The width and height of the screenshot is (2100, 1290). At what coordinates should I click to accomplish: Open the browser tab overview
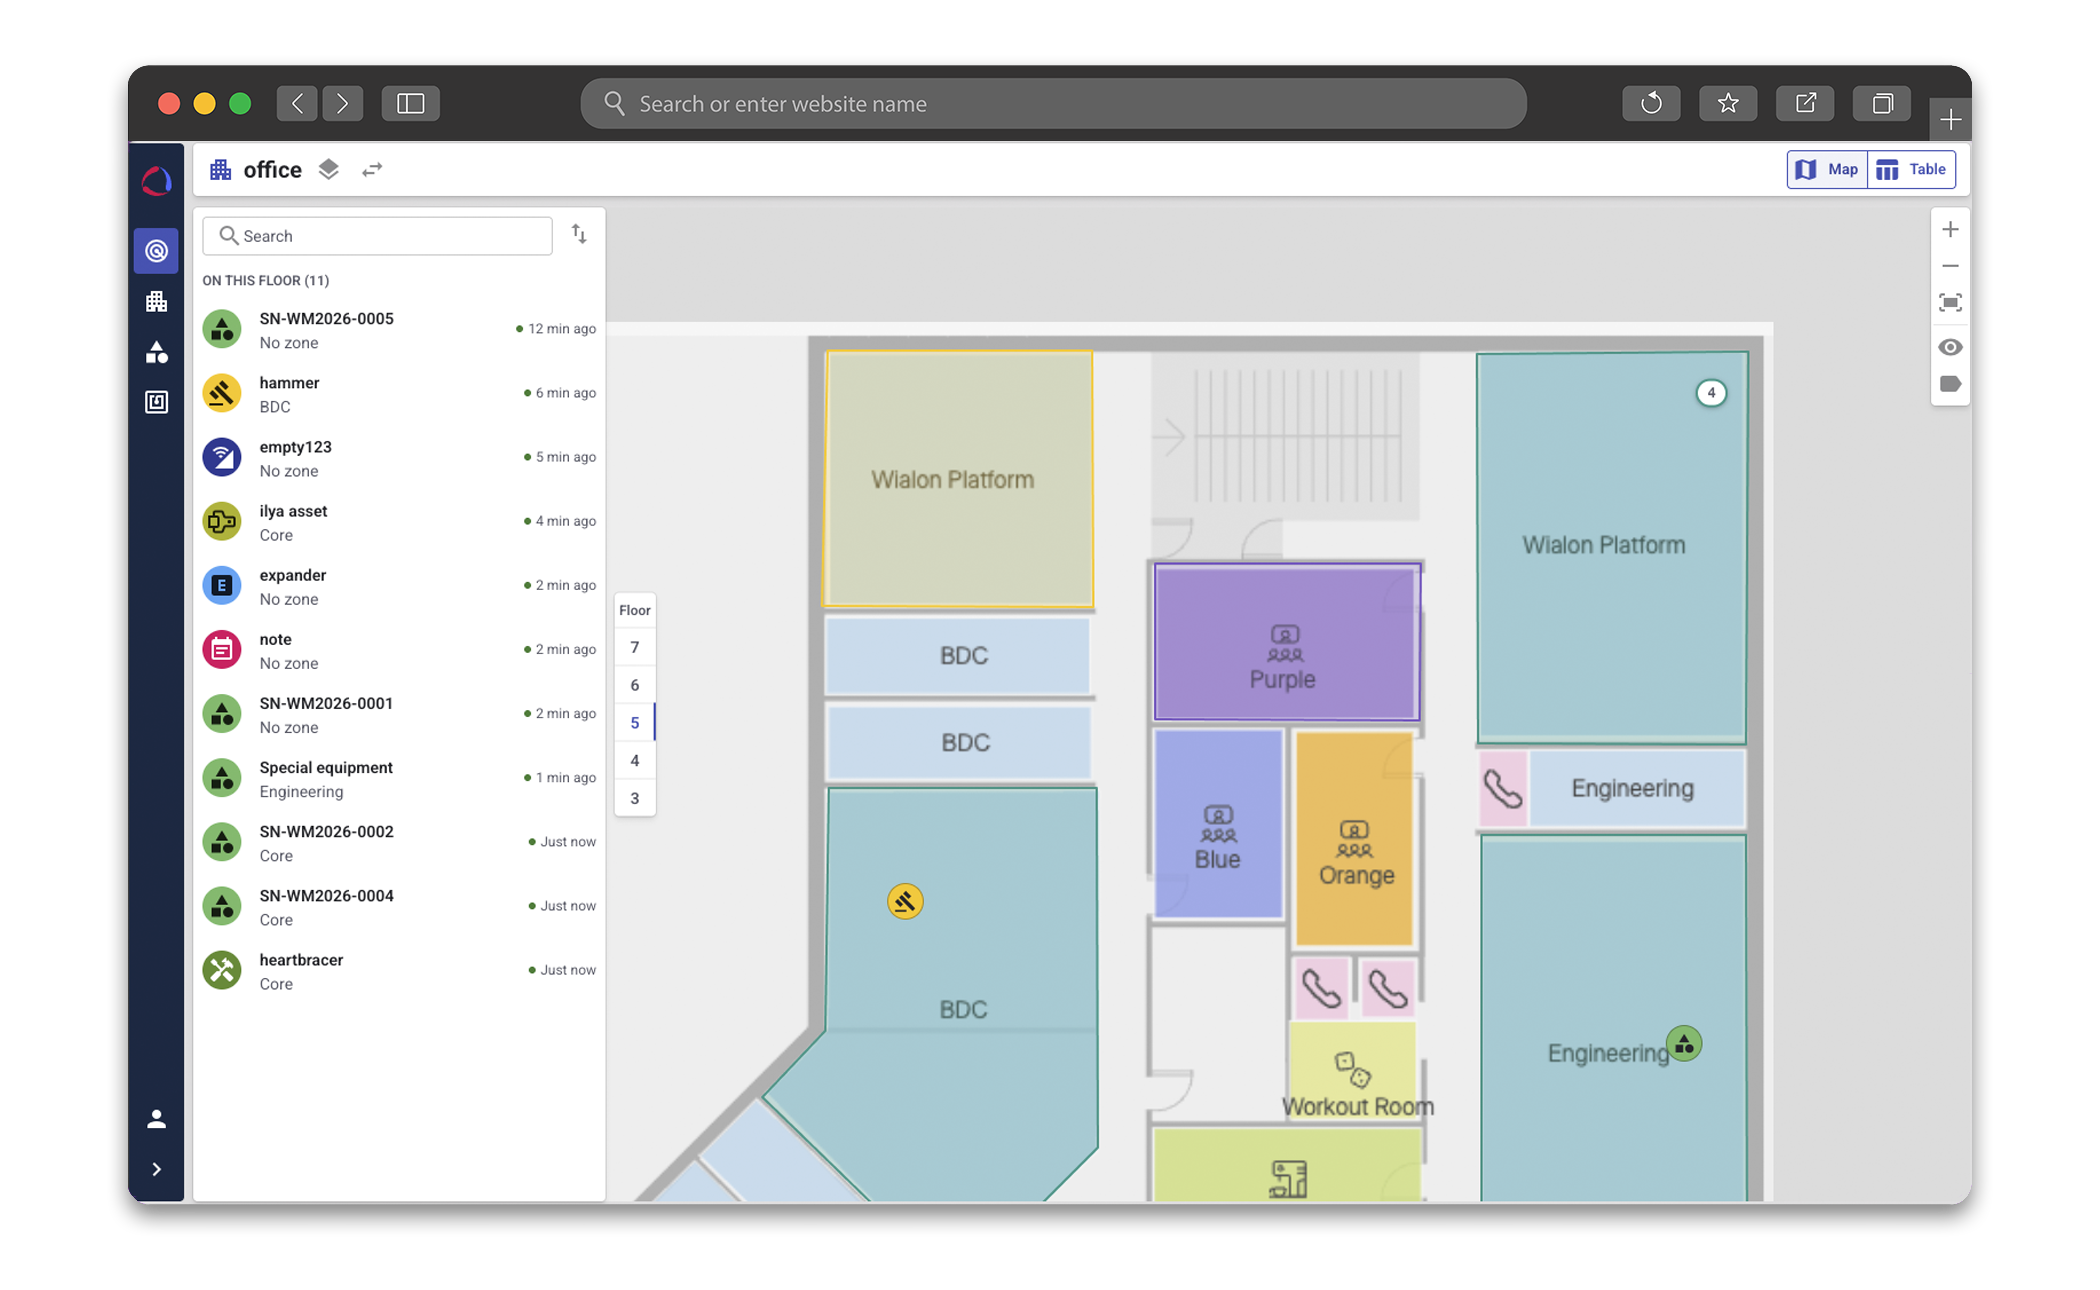pyautogui.click(x=1882, y=103)
